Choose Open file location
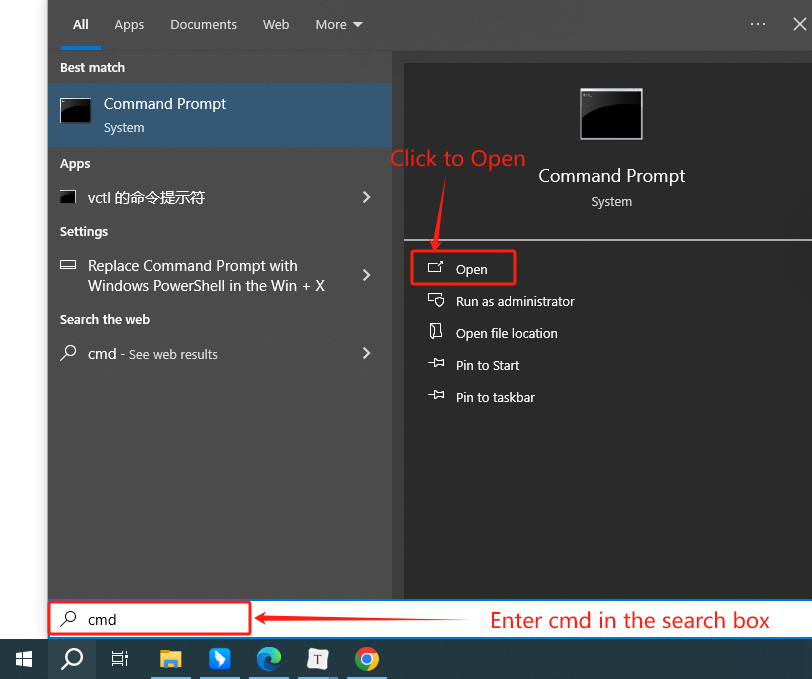The image size is (812, 679). (506, 334)
